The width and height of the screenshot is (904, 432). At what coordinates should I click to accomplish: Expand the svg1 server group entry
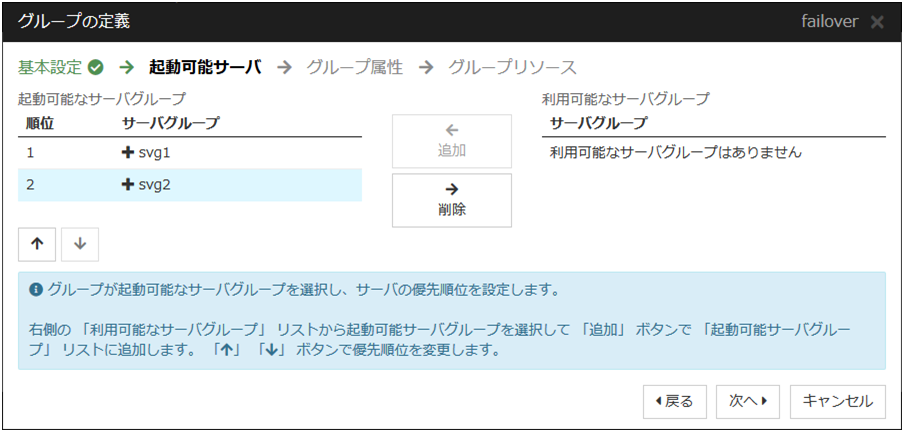click(128, 153)
